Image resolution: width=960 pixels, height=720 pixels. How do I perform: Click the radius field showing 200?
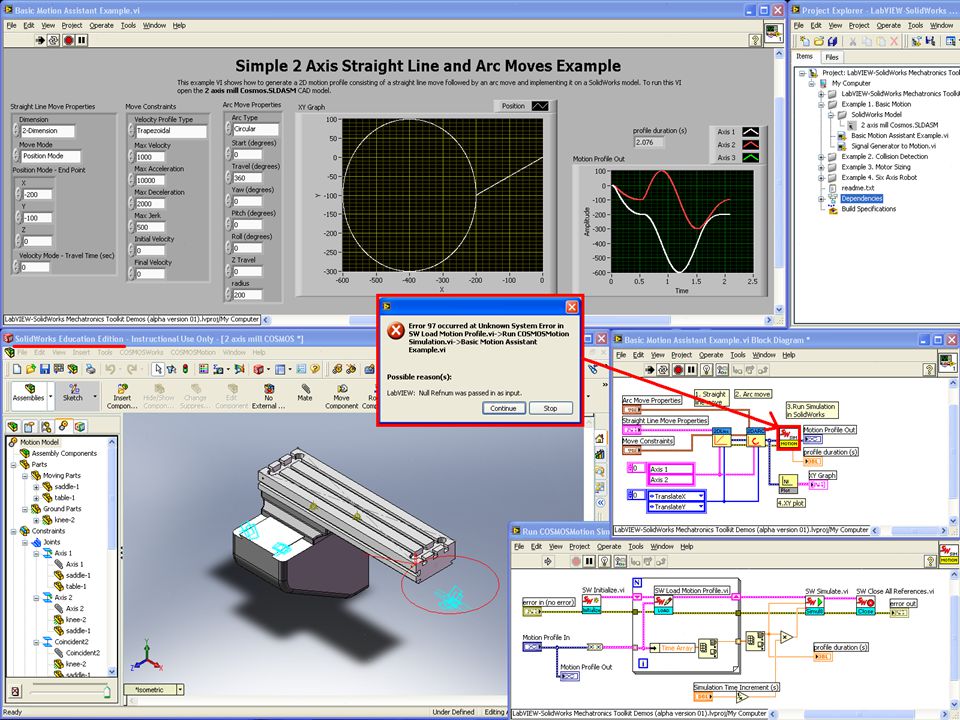tap(247, 294)
